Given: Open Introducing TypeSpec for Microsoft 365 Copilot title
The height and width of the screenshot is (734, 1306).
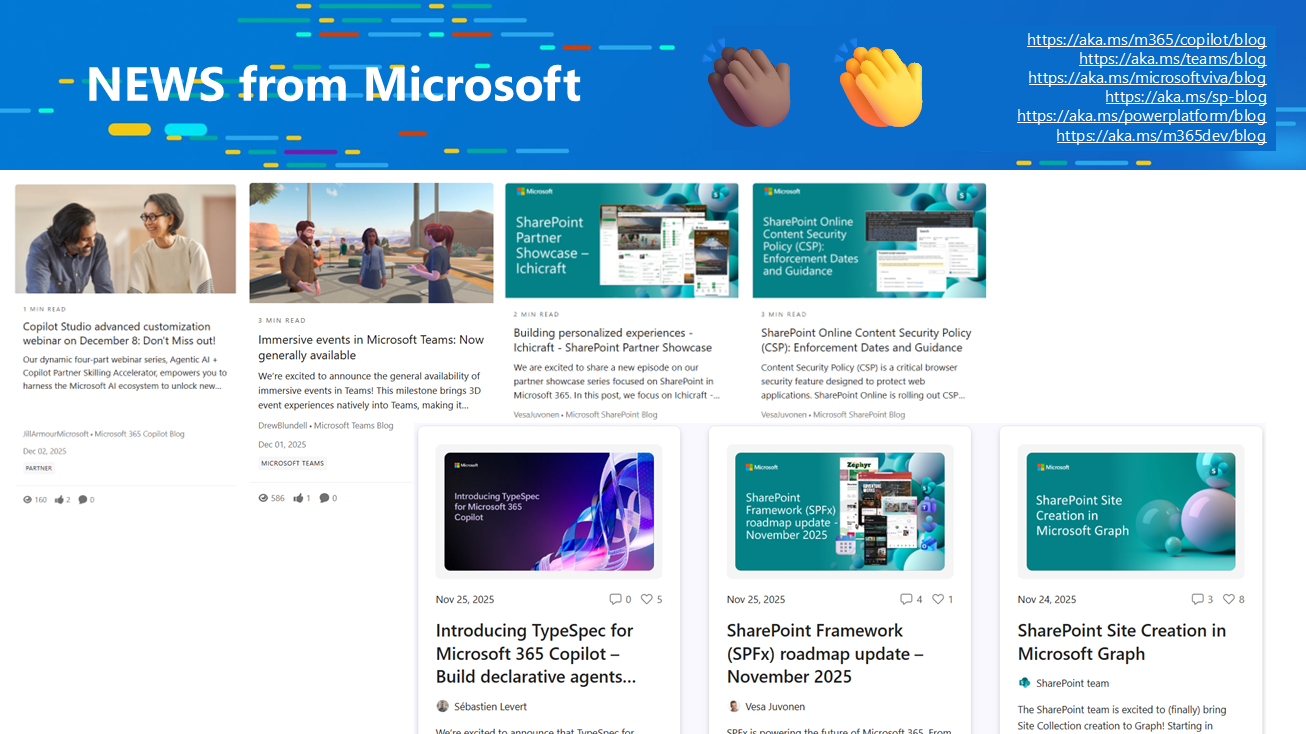Looking at the screenshot, I should click(536, 653).
